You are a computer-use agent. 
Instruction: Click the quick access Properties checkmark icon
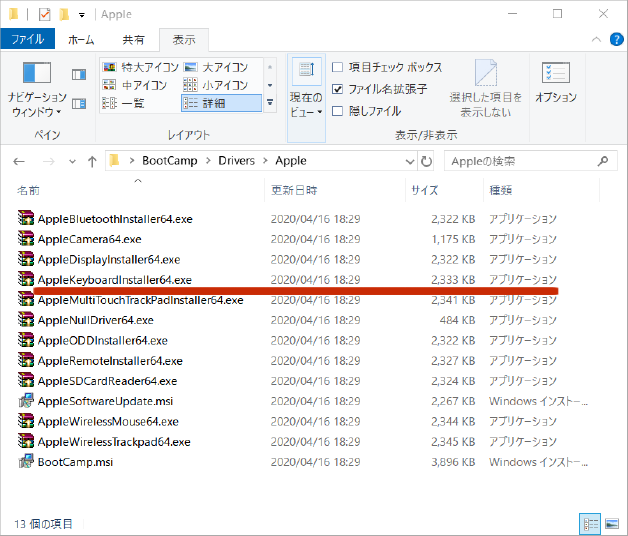pos(44,15)
